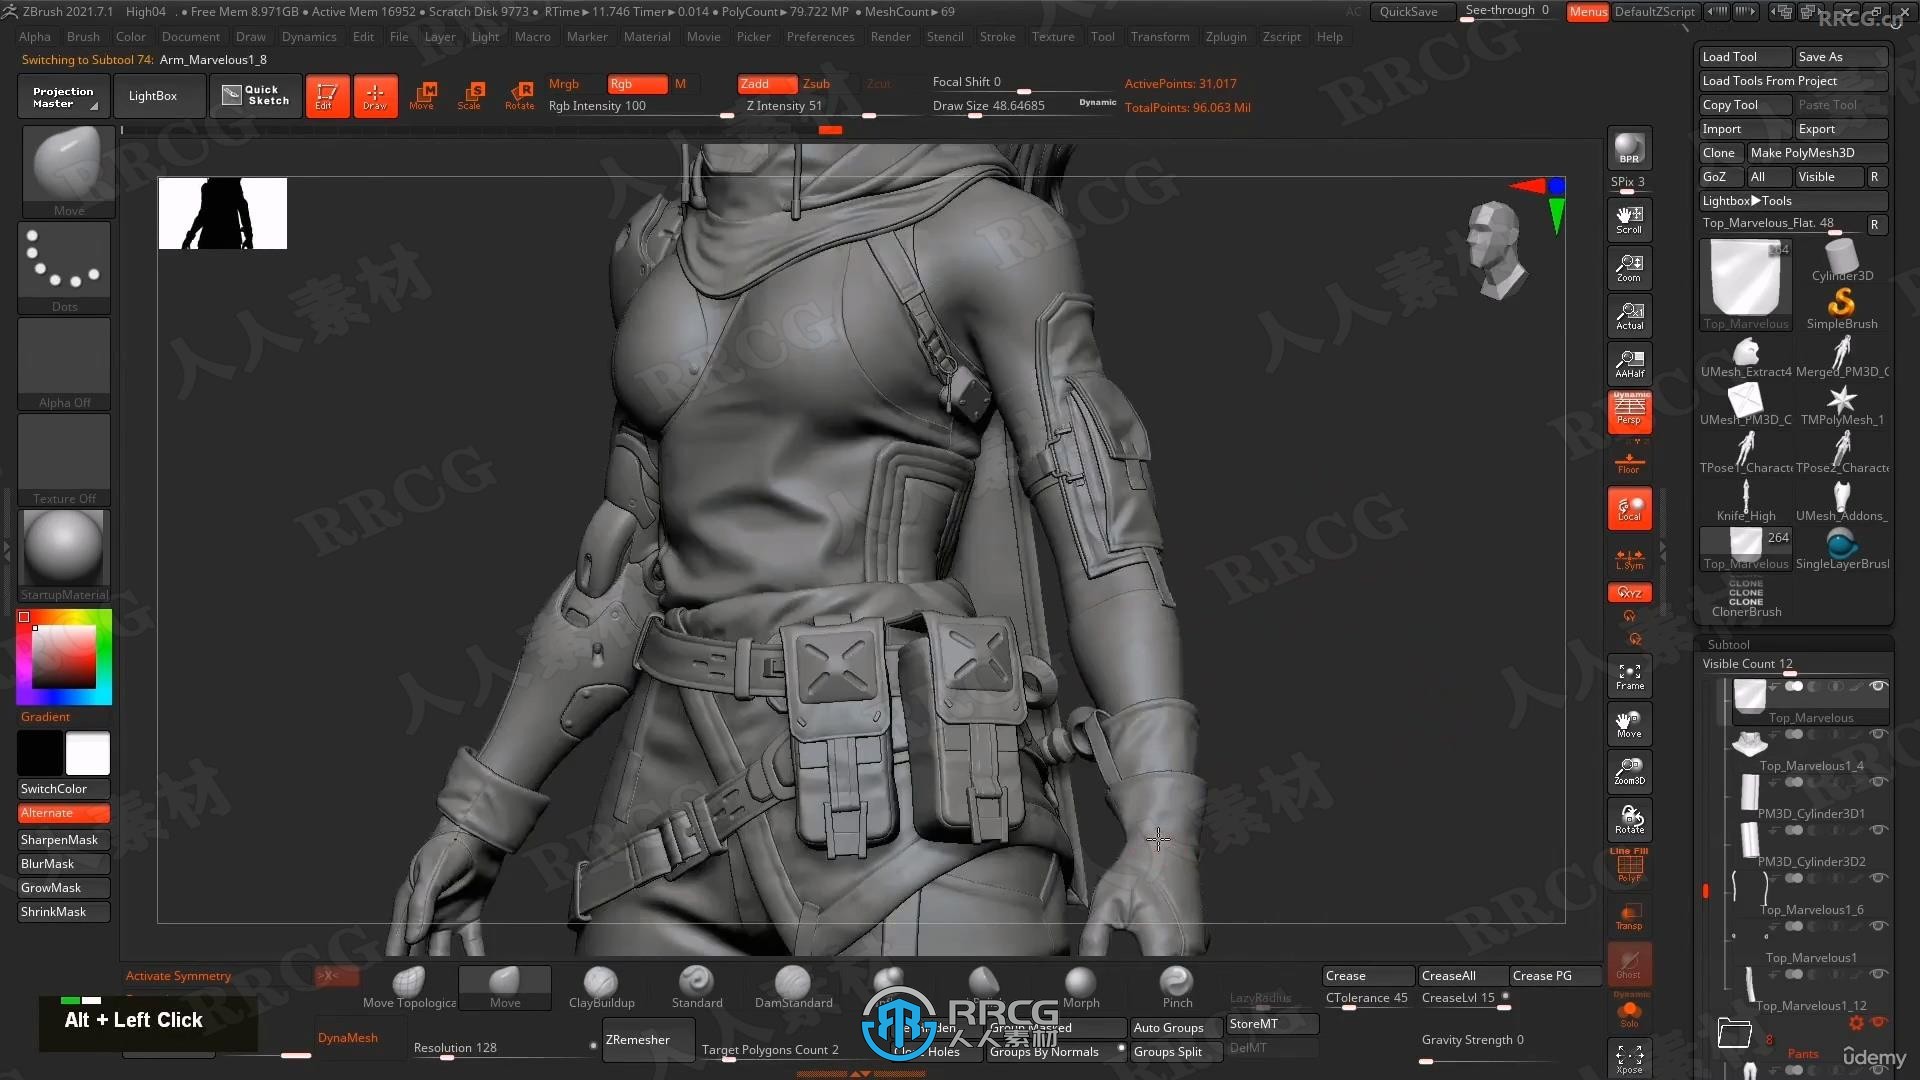Open the Alpha menu in menu bar
1920x1080 pixels.
pyautogui.click(x=34, y=36)
